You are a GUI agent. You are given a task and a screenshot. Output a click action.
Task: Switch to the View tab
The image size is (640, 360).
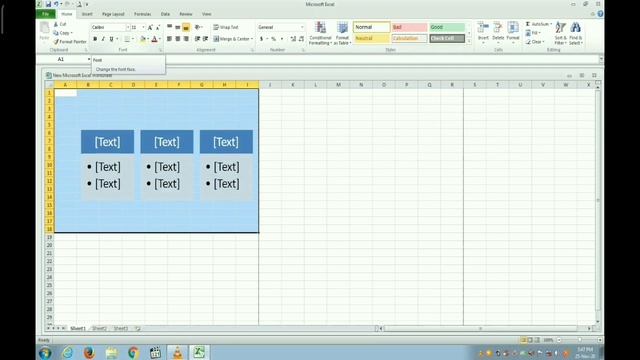pyautogui.click(x=207, y=14)
